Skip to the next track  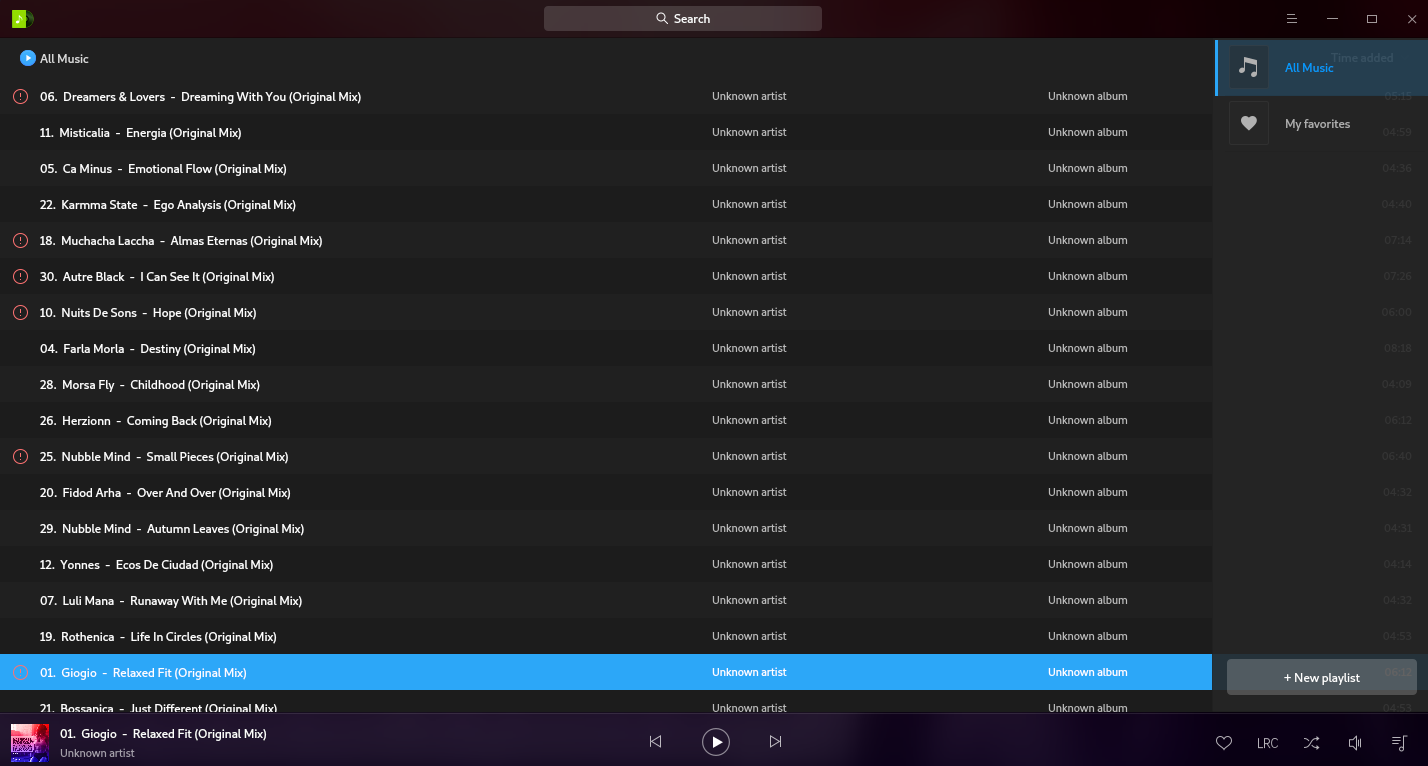point(775,742)
